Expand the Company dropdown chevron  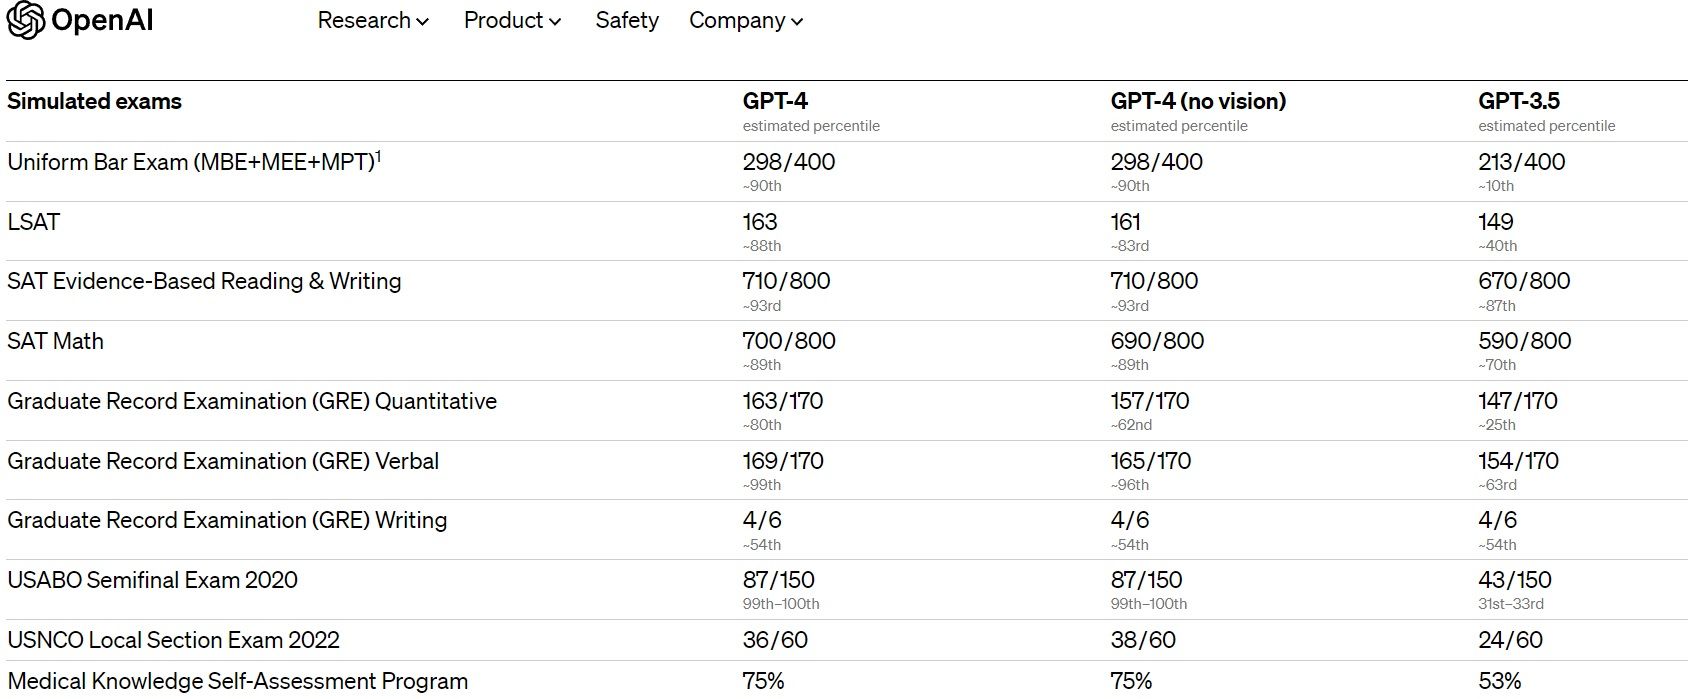pos(797,22)
